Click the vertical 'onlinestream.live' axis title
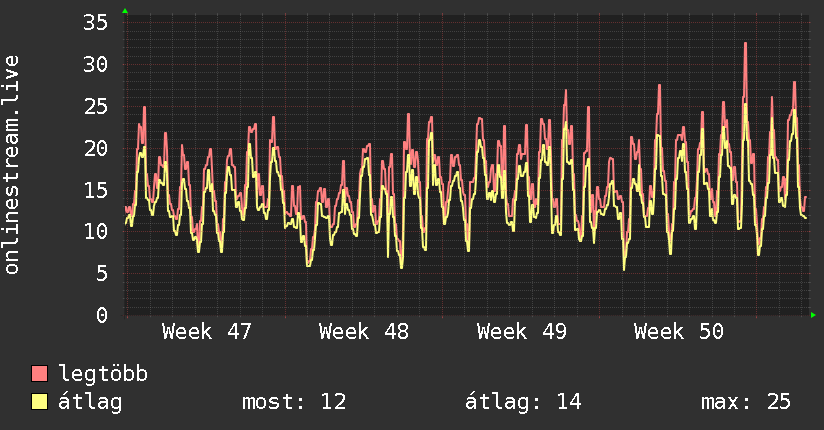 coord(11,165)
